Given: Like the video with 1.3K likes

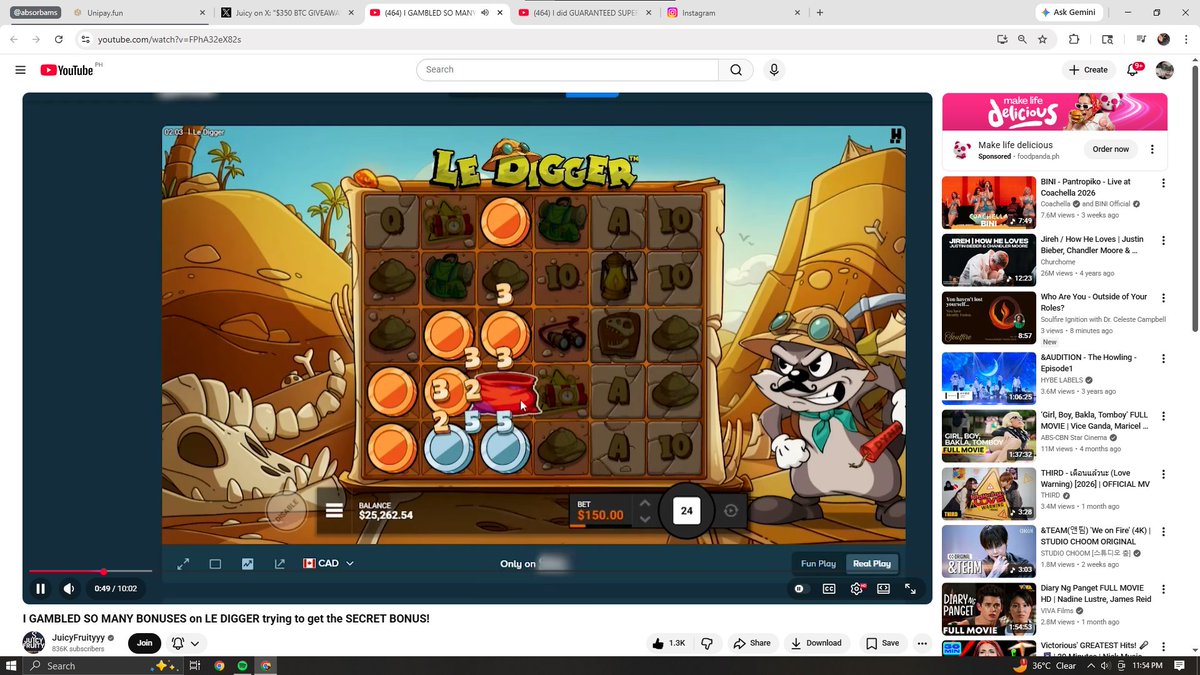Looking at the screenshot, I should [669, 643].
